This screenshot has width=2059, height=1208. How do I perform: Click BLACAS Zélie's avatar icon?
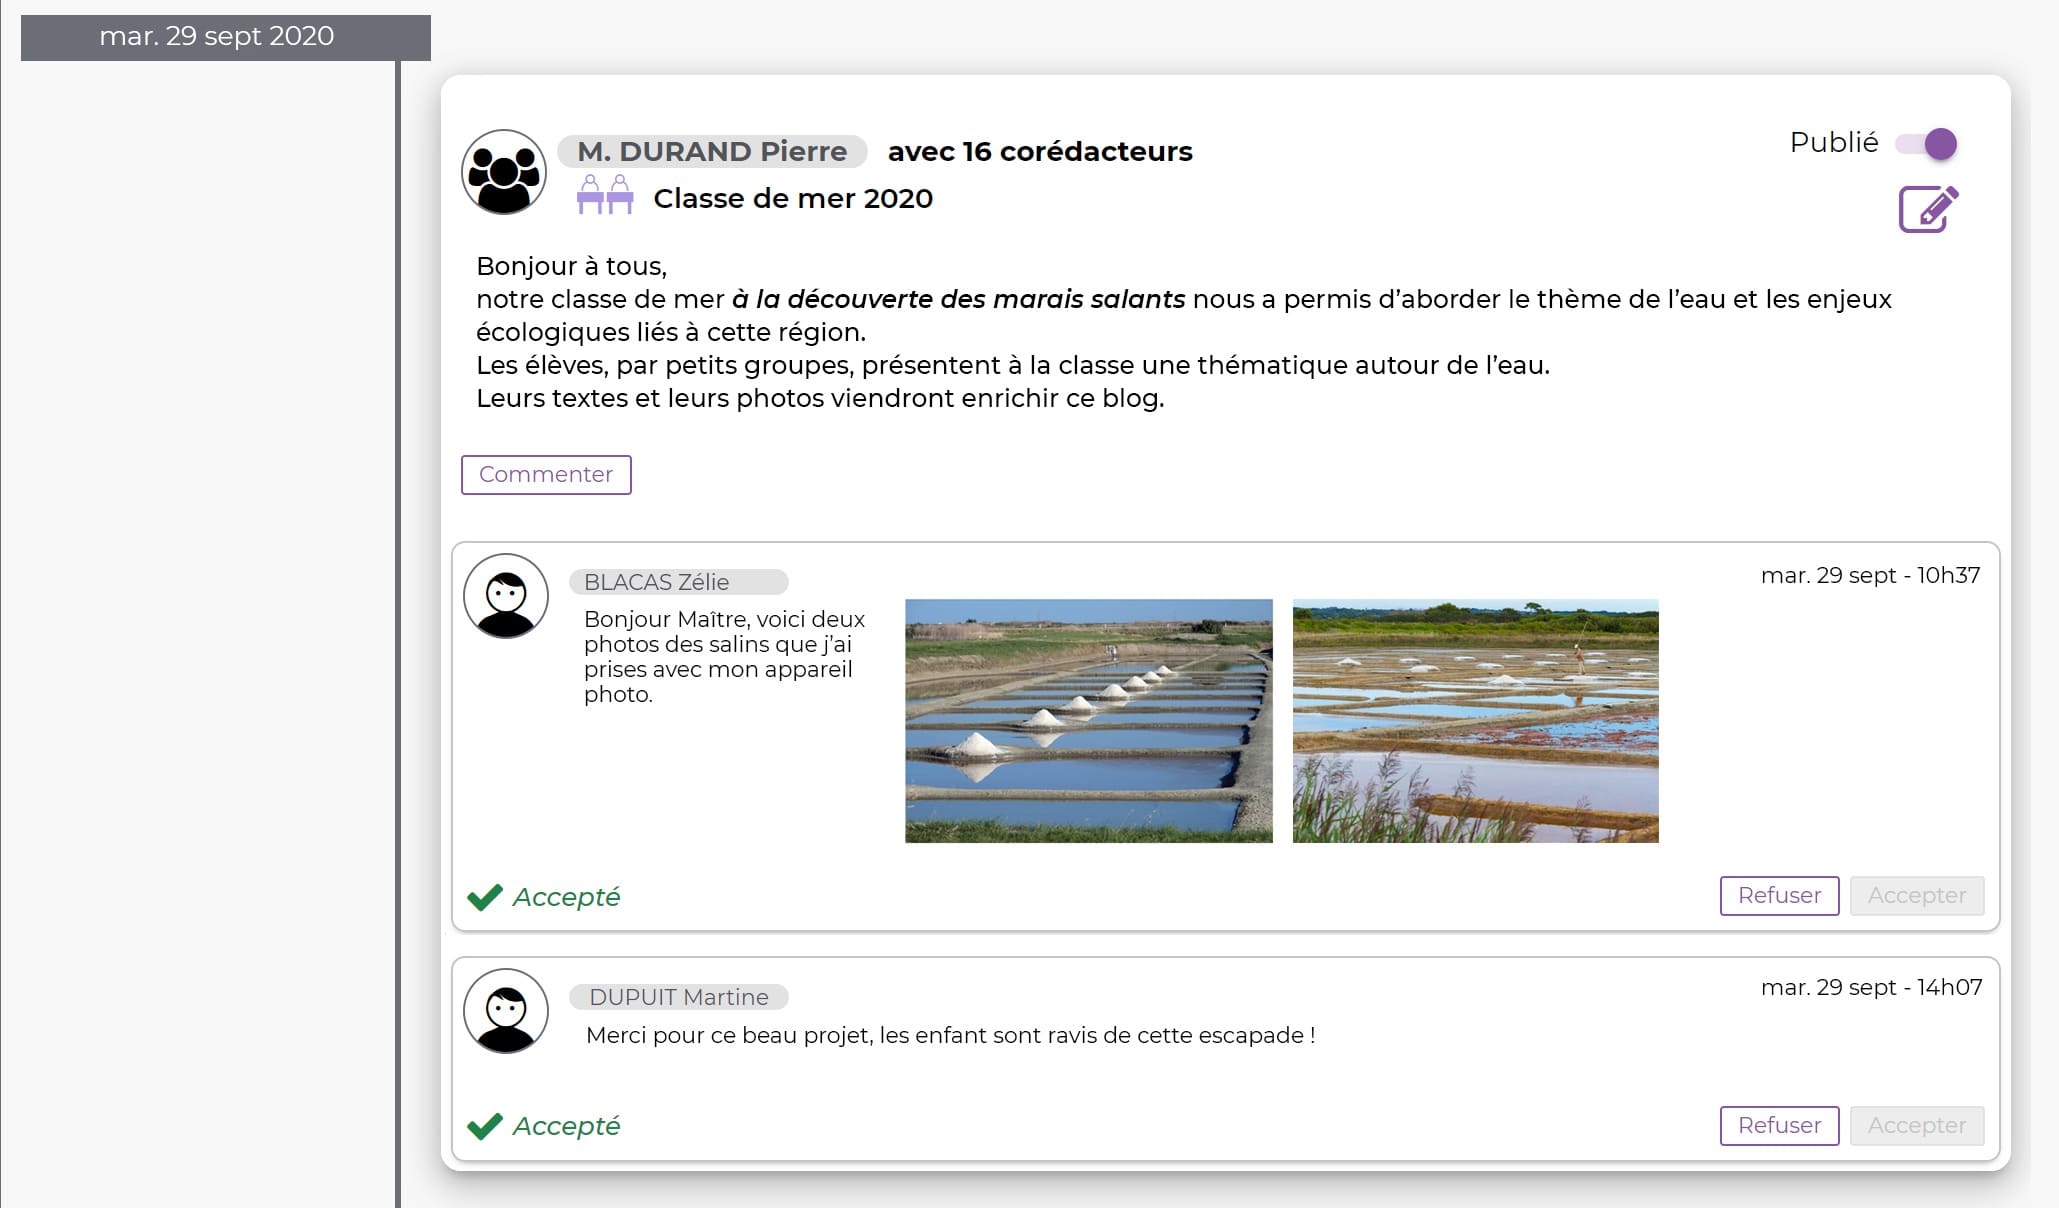[x=506, y=596]
